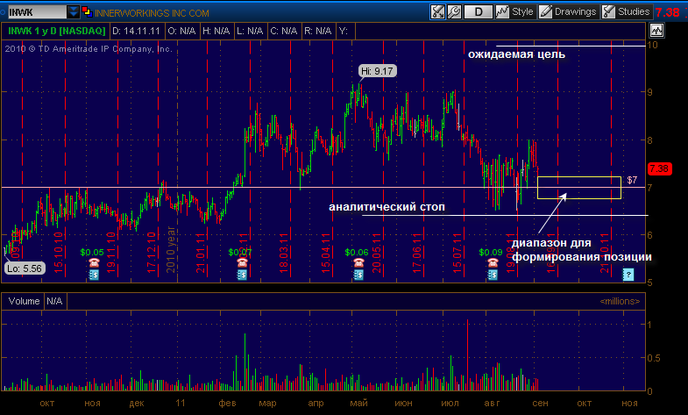Click the 'июн' month label on time axis

[x=403, y=403]
